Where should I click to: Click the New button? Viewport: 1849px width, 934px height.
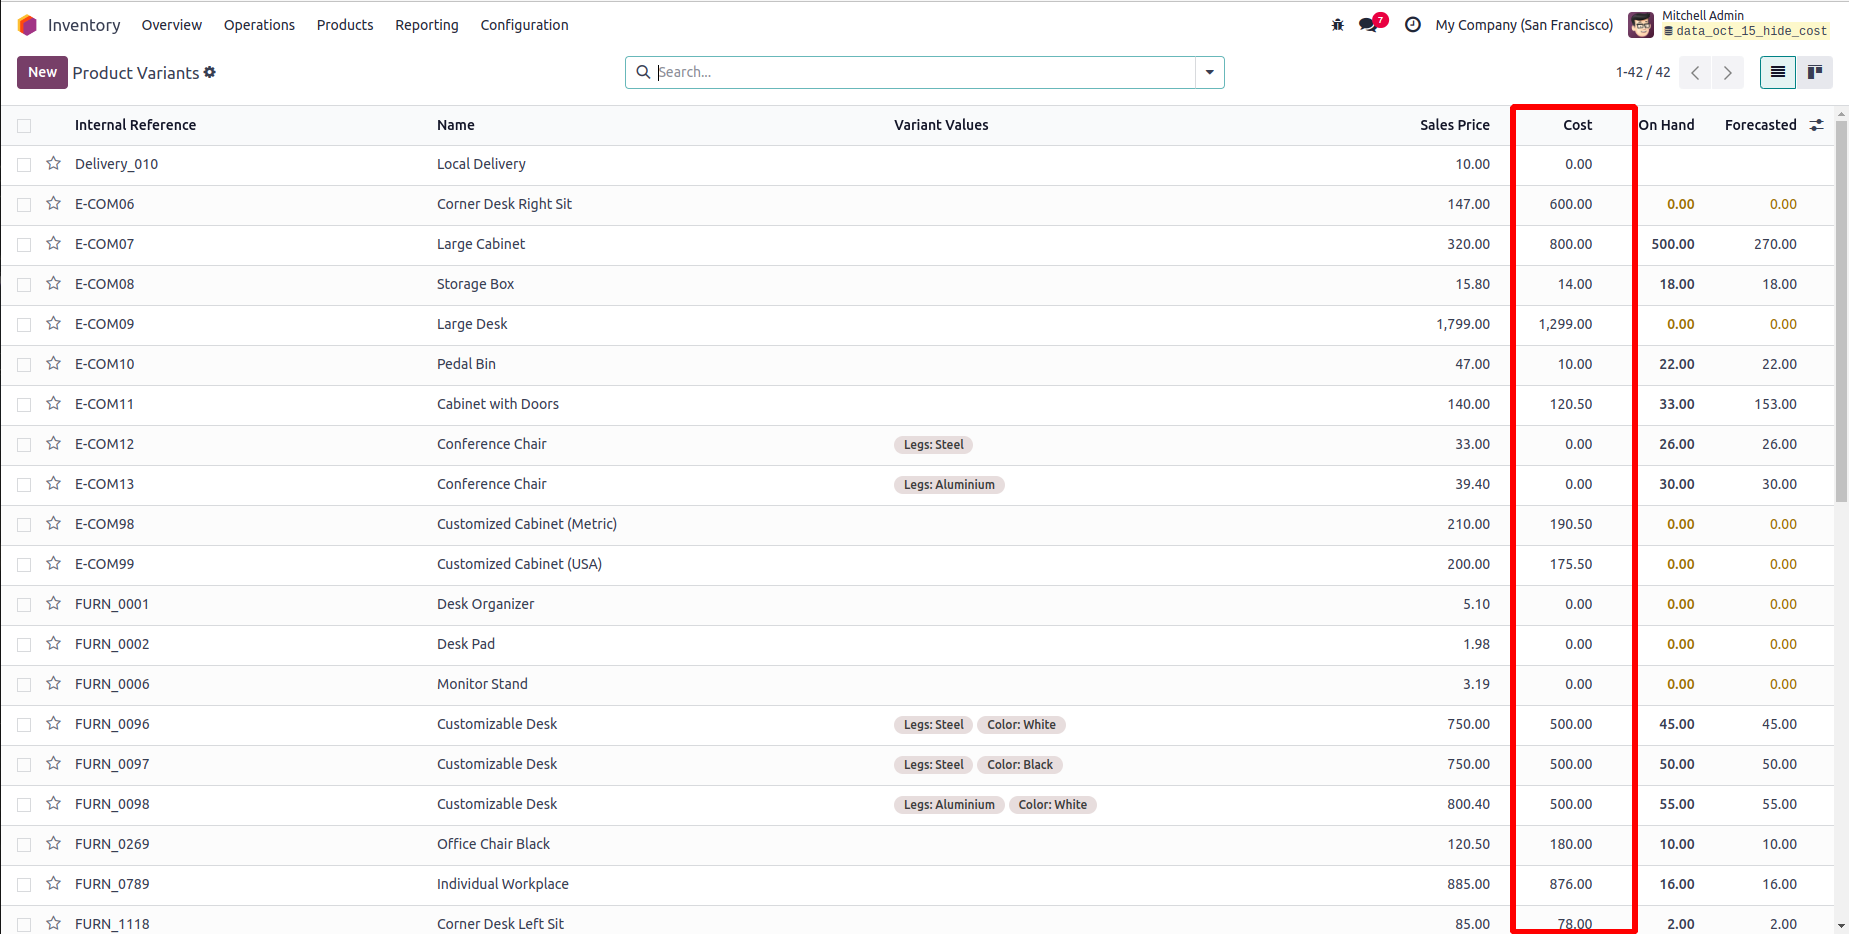pos(42,72)
